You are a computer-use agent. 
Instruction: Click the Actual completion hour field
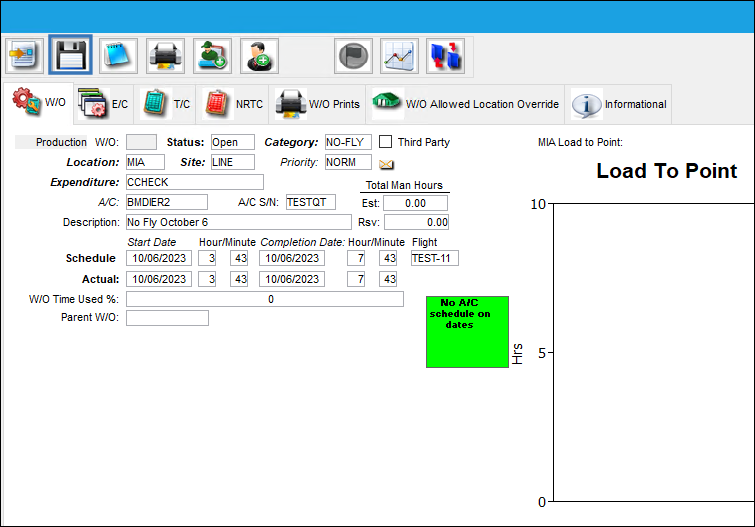[x=356, y=279]
